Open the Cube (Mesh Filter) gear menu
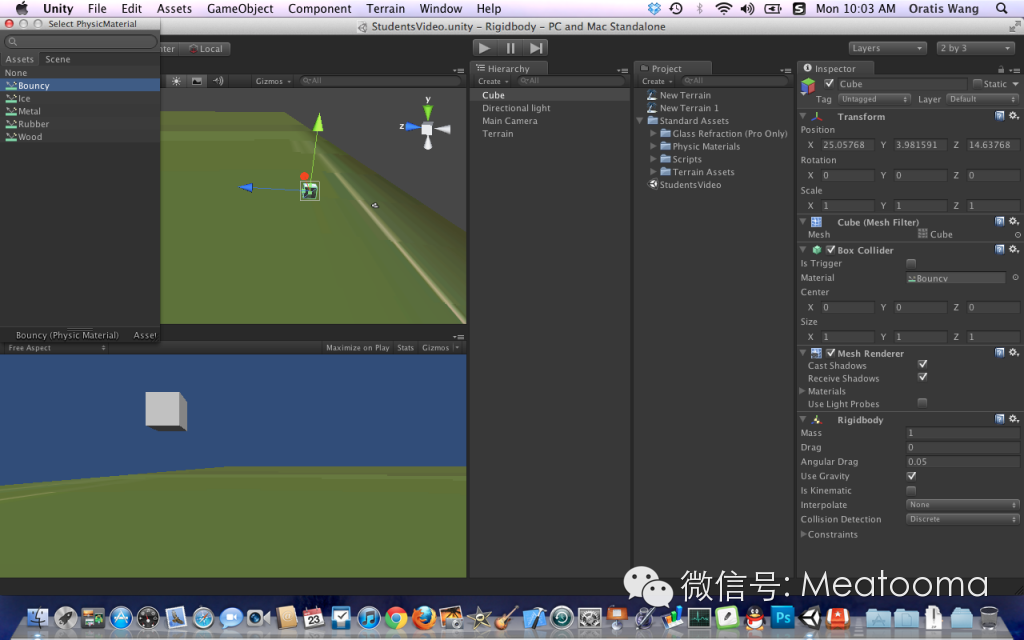This screenshot has width=1024, height=640. click(x=1014, y=221)
